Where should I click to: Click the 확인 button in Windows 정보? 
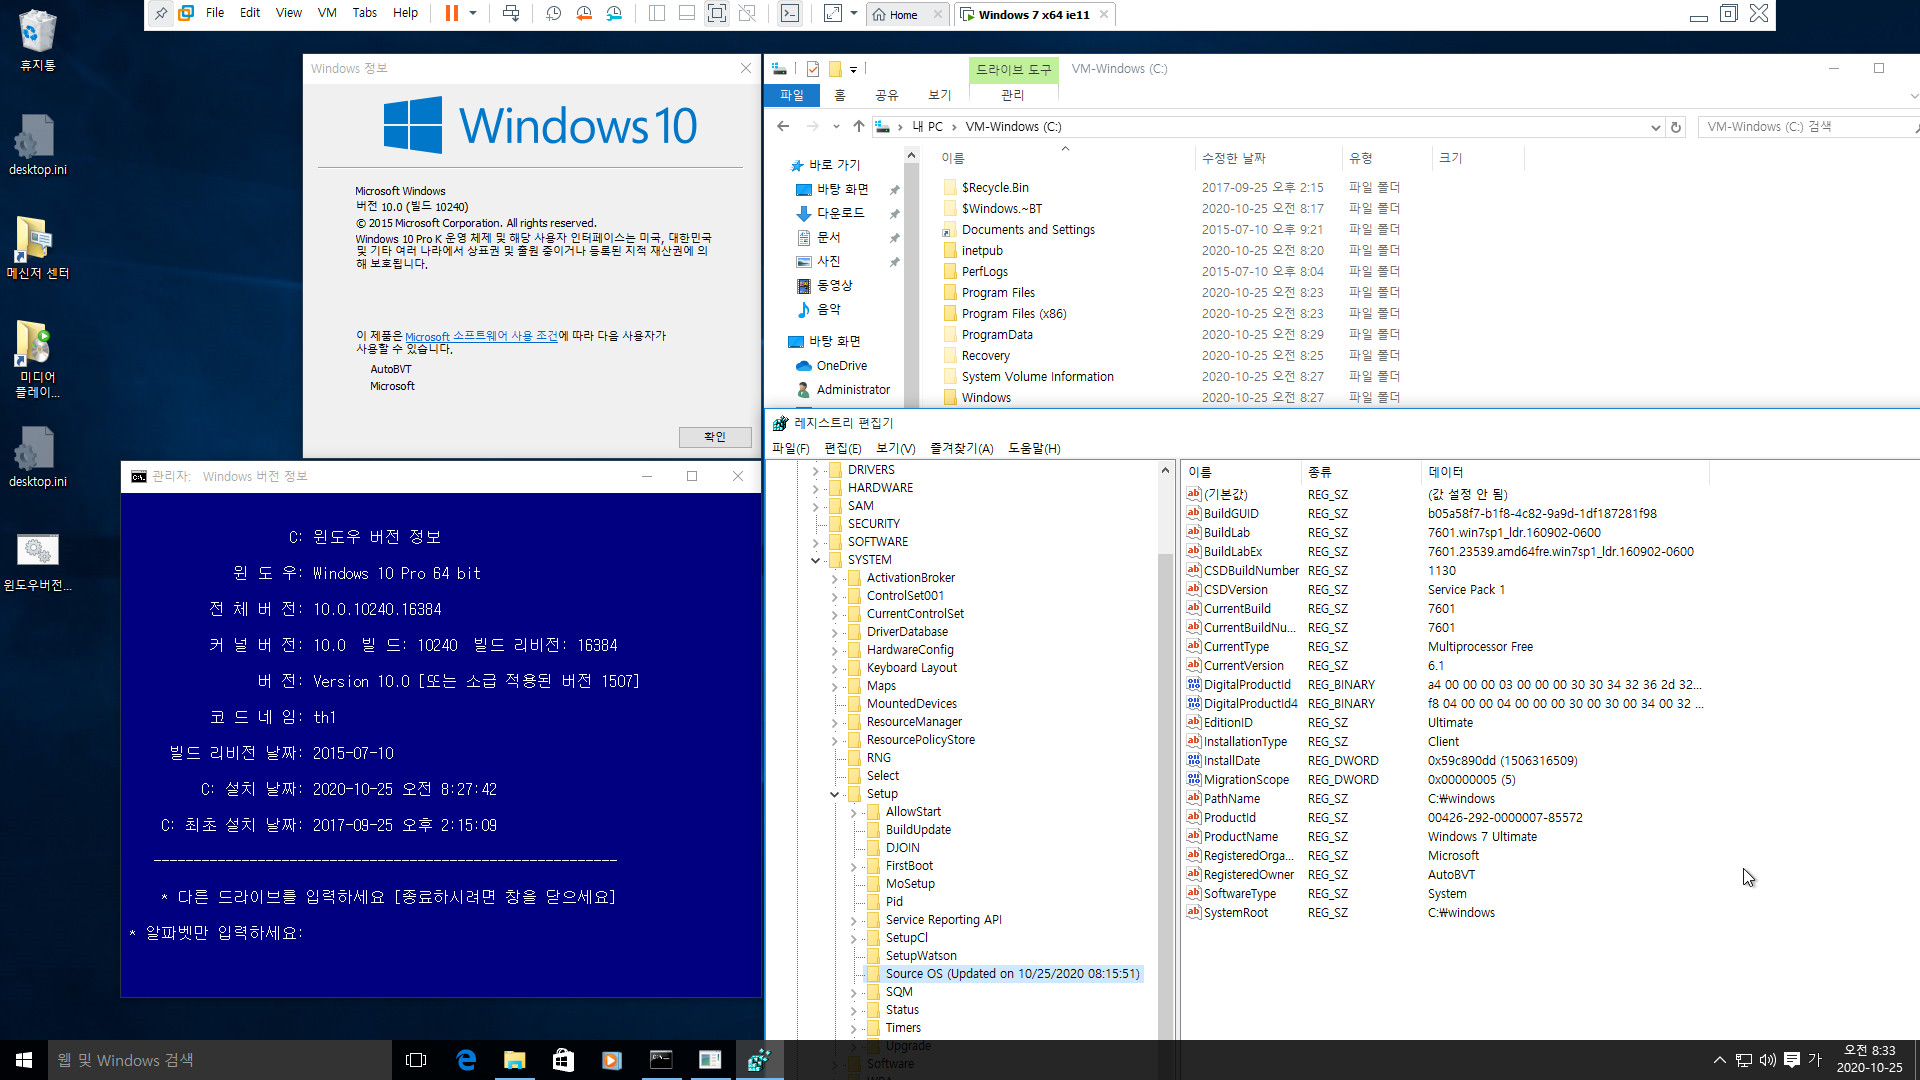click(715, 437)
